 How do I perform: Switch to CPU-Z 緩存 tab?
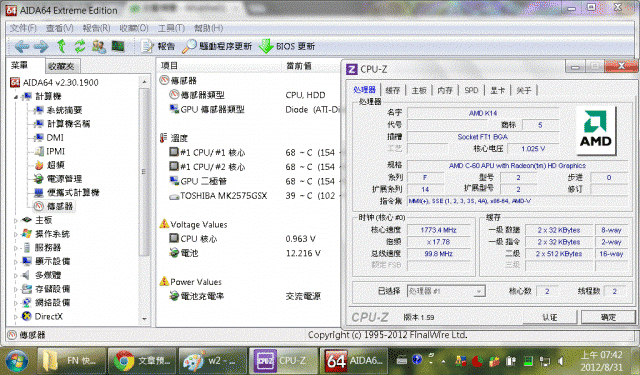(x=393, y=90)
